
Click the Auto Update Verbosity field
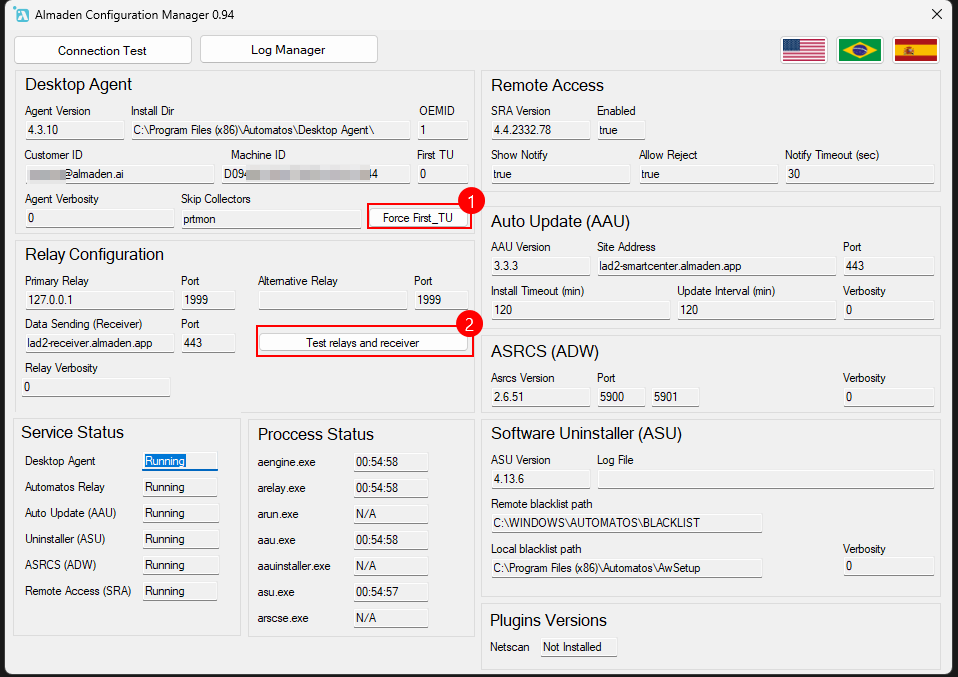[888, 310]
